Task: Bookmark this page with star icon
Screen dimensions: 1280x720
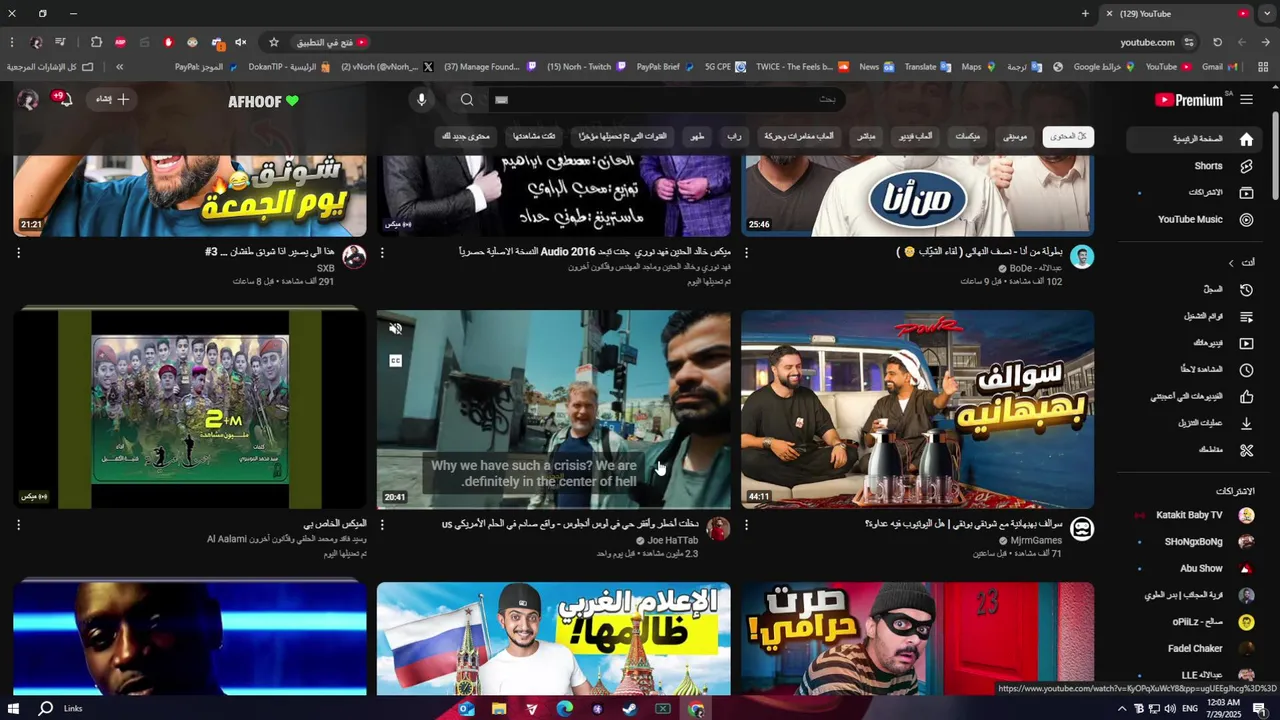Action: tap(274, 42)
